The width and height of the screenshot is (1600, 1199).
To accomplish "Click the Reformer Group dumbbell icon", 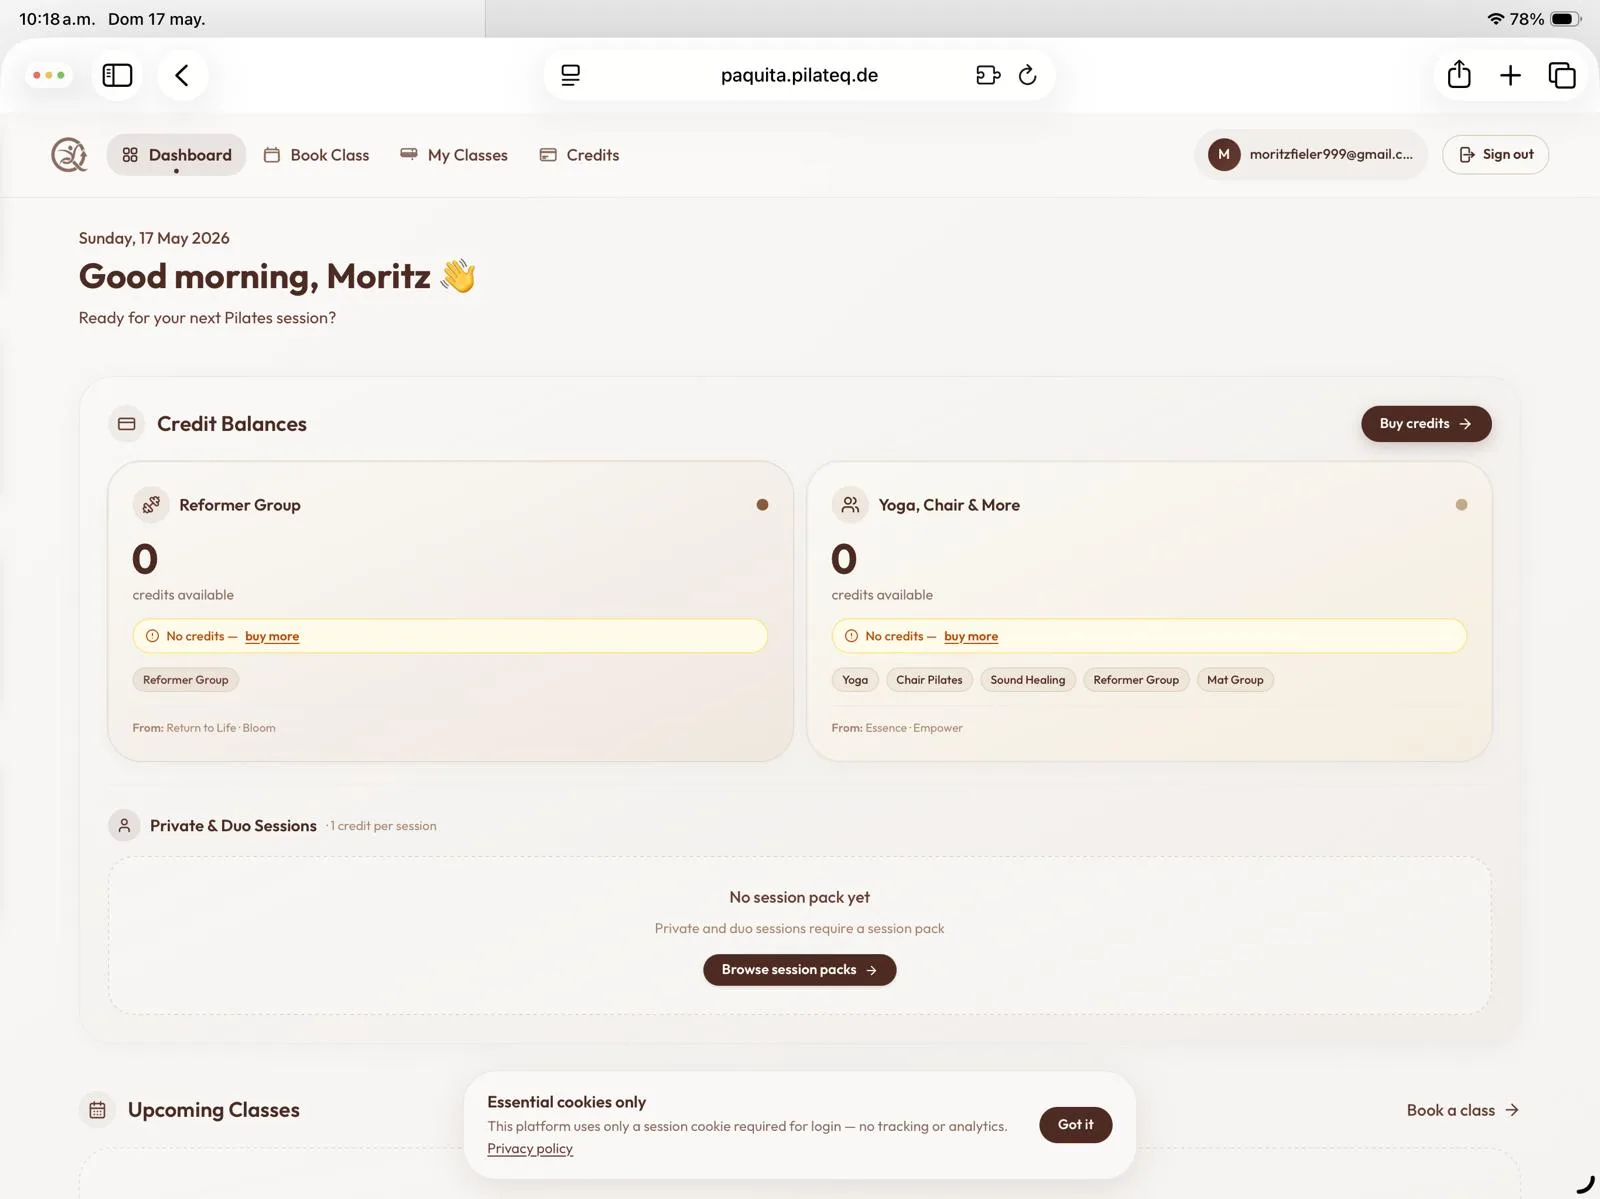I will click(x=151, y=505).
